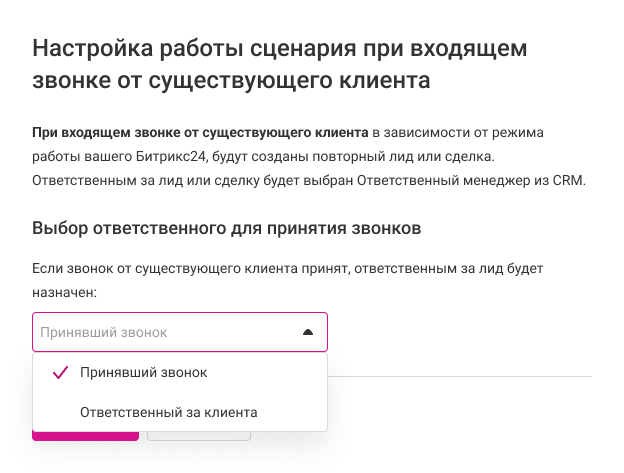
Task: Select the Принявший звонок option
Action: [x=143, y=372]
